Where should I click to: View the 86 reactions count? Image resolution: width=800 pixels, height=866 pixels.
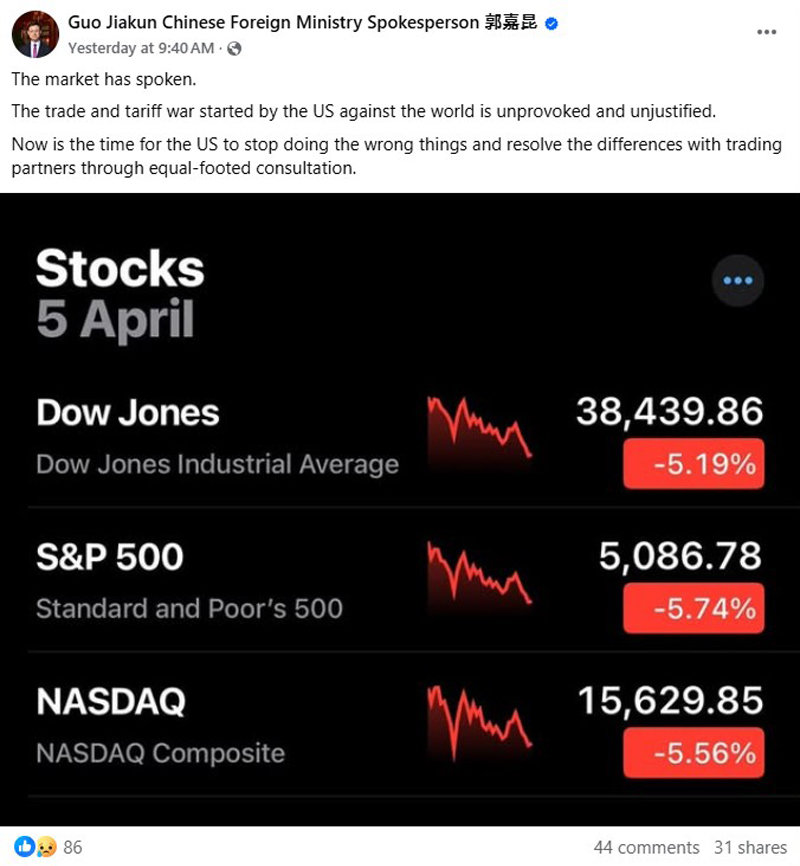coord(73,847)
